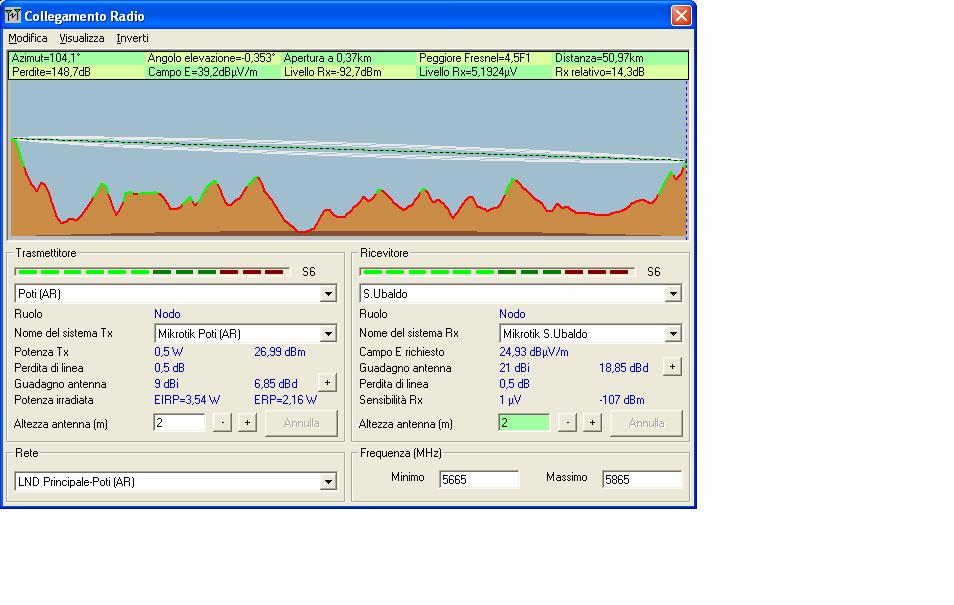Click the transmitter S6 signal meter bar
Screen dimensions: 954x605
[x=152, y=272]
